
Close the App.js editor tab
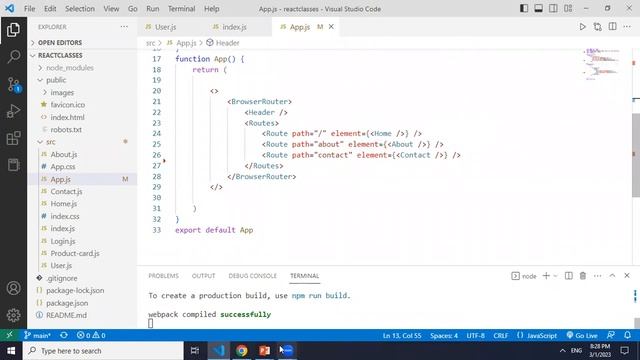click(x=331, y=27)
